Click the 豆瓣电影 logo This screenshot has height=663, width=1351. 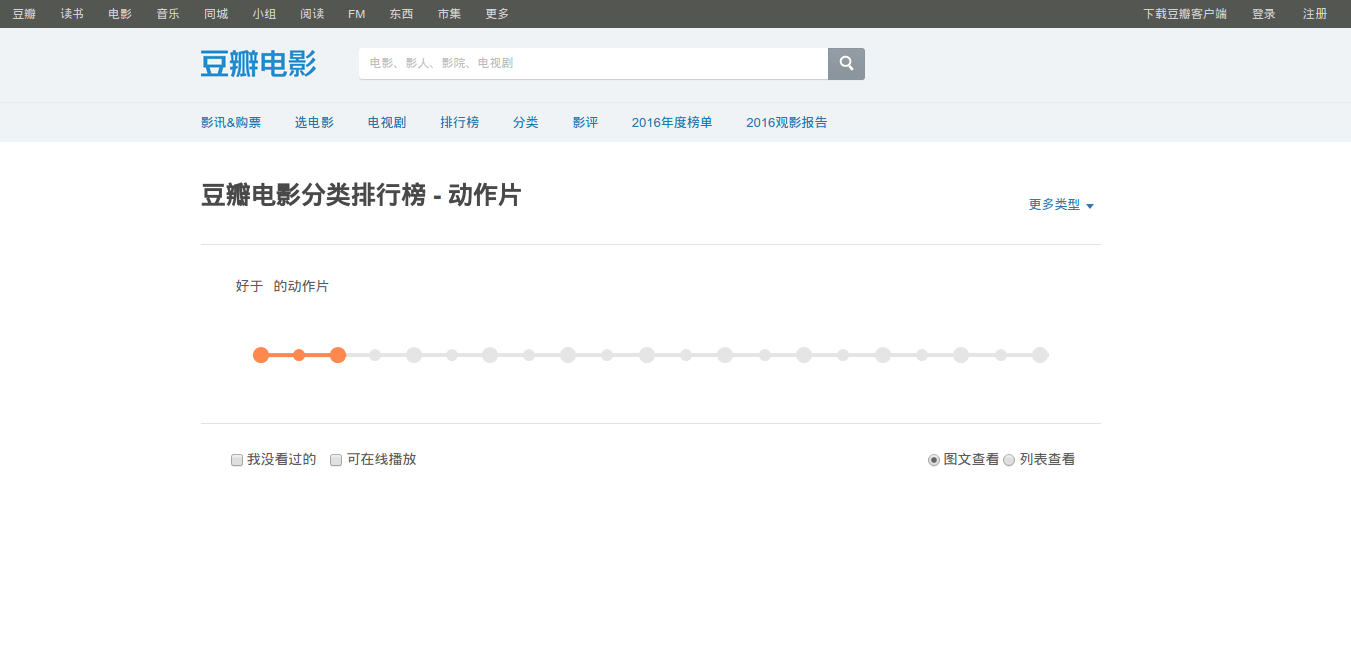[258, 64]
